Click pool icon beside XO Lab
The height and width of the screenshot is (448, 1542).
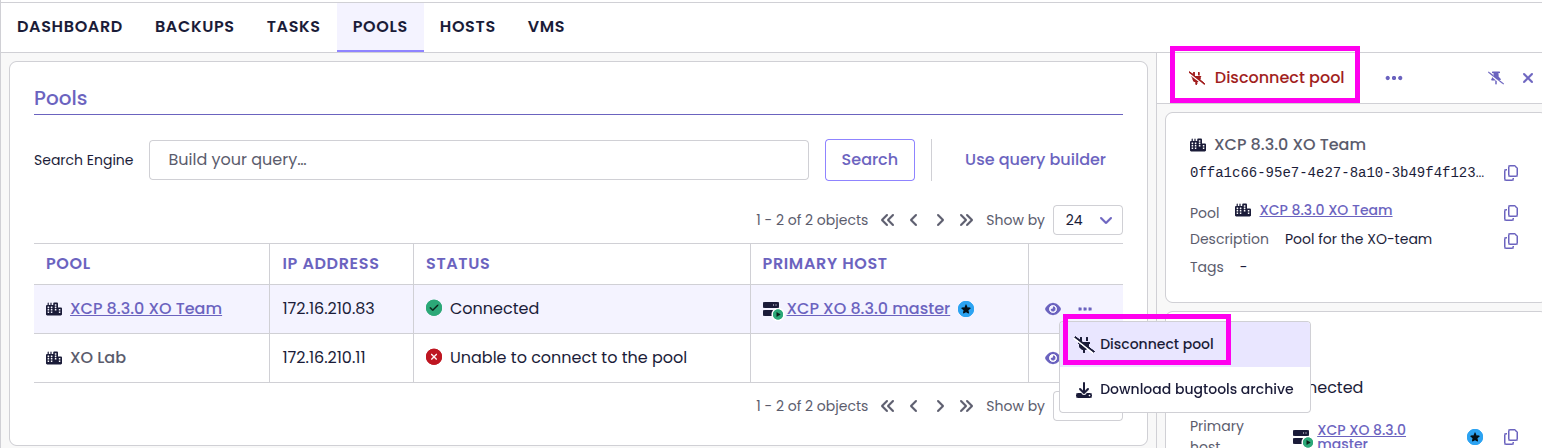pyautogui.click(x=54, y=357)
